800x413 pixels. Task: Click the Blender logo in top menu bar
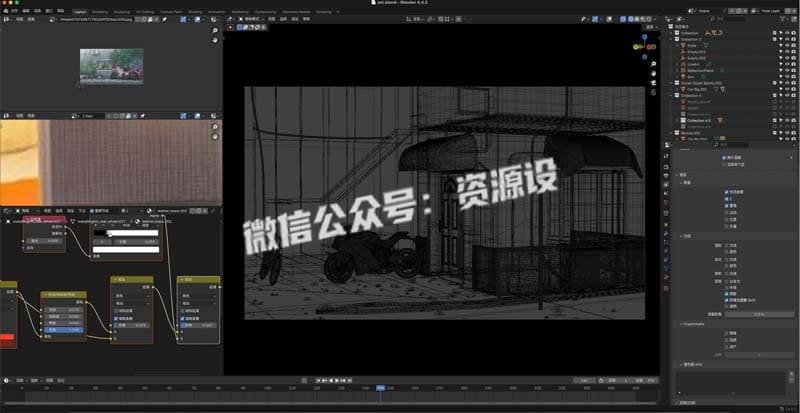[x=5, y=11]
